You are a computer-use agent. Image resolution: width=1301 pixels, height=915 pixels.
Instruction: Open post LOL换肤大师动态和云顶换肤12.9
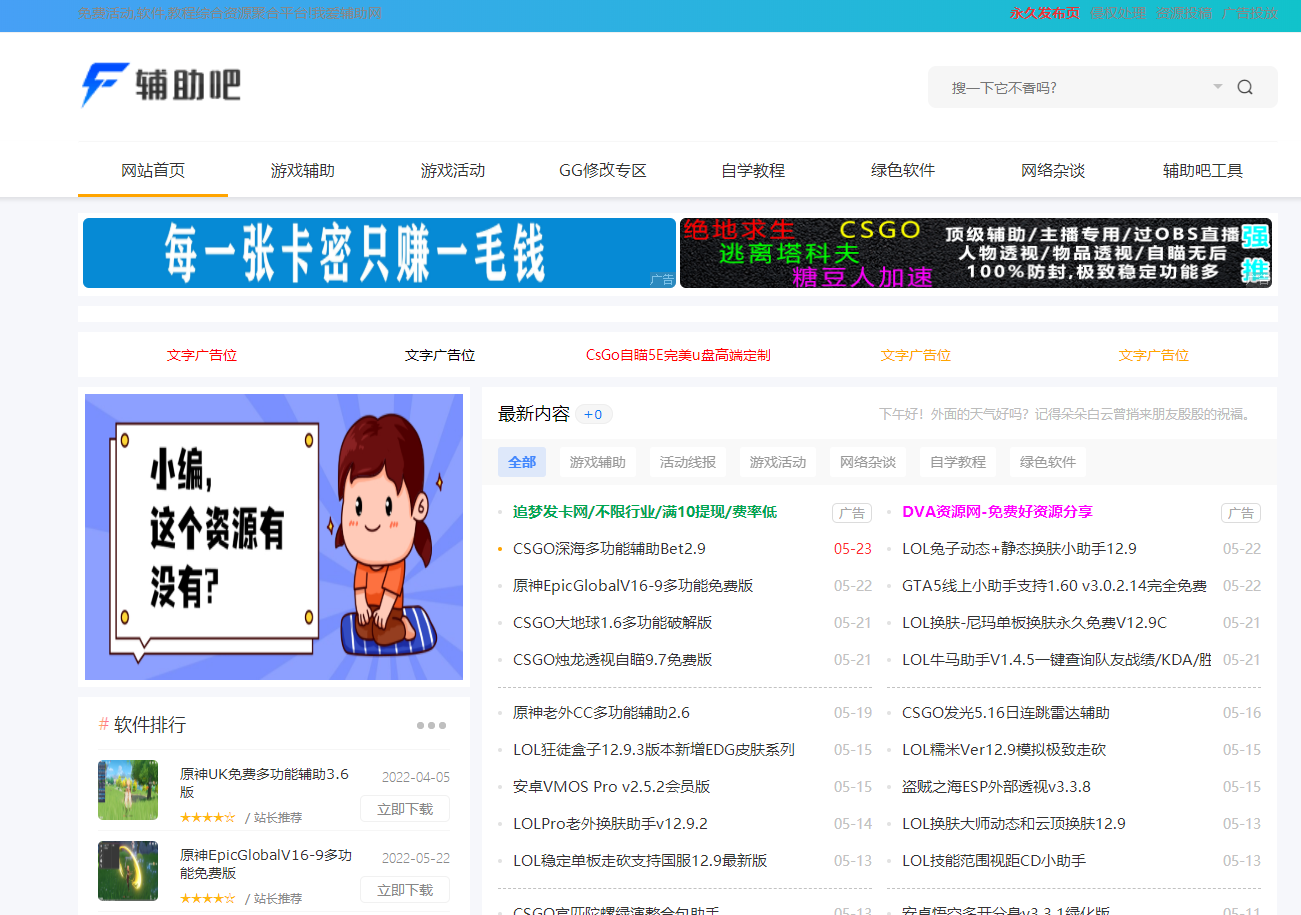pyautogui.click(x=1014, y=824)
